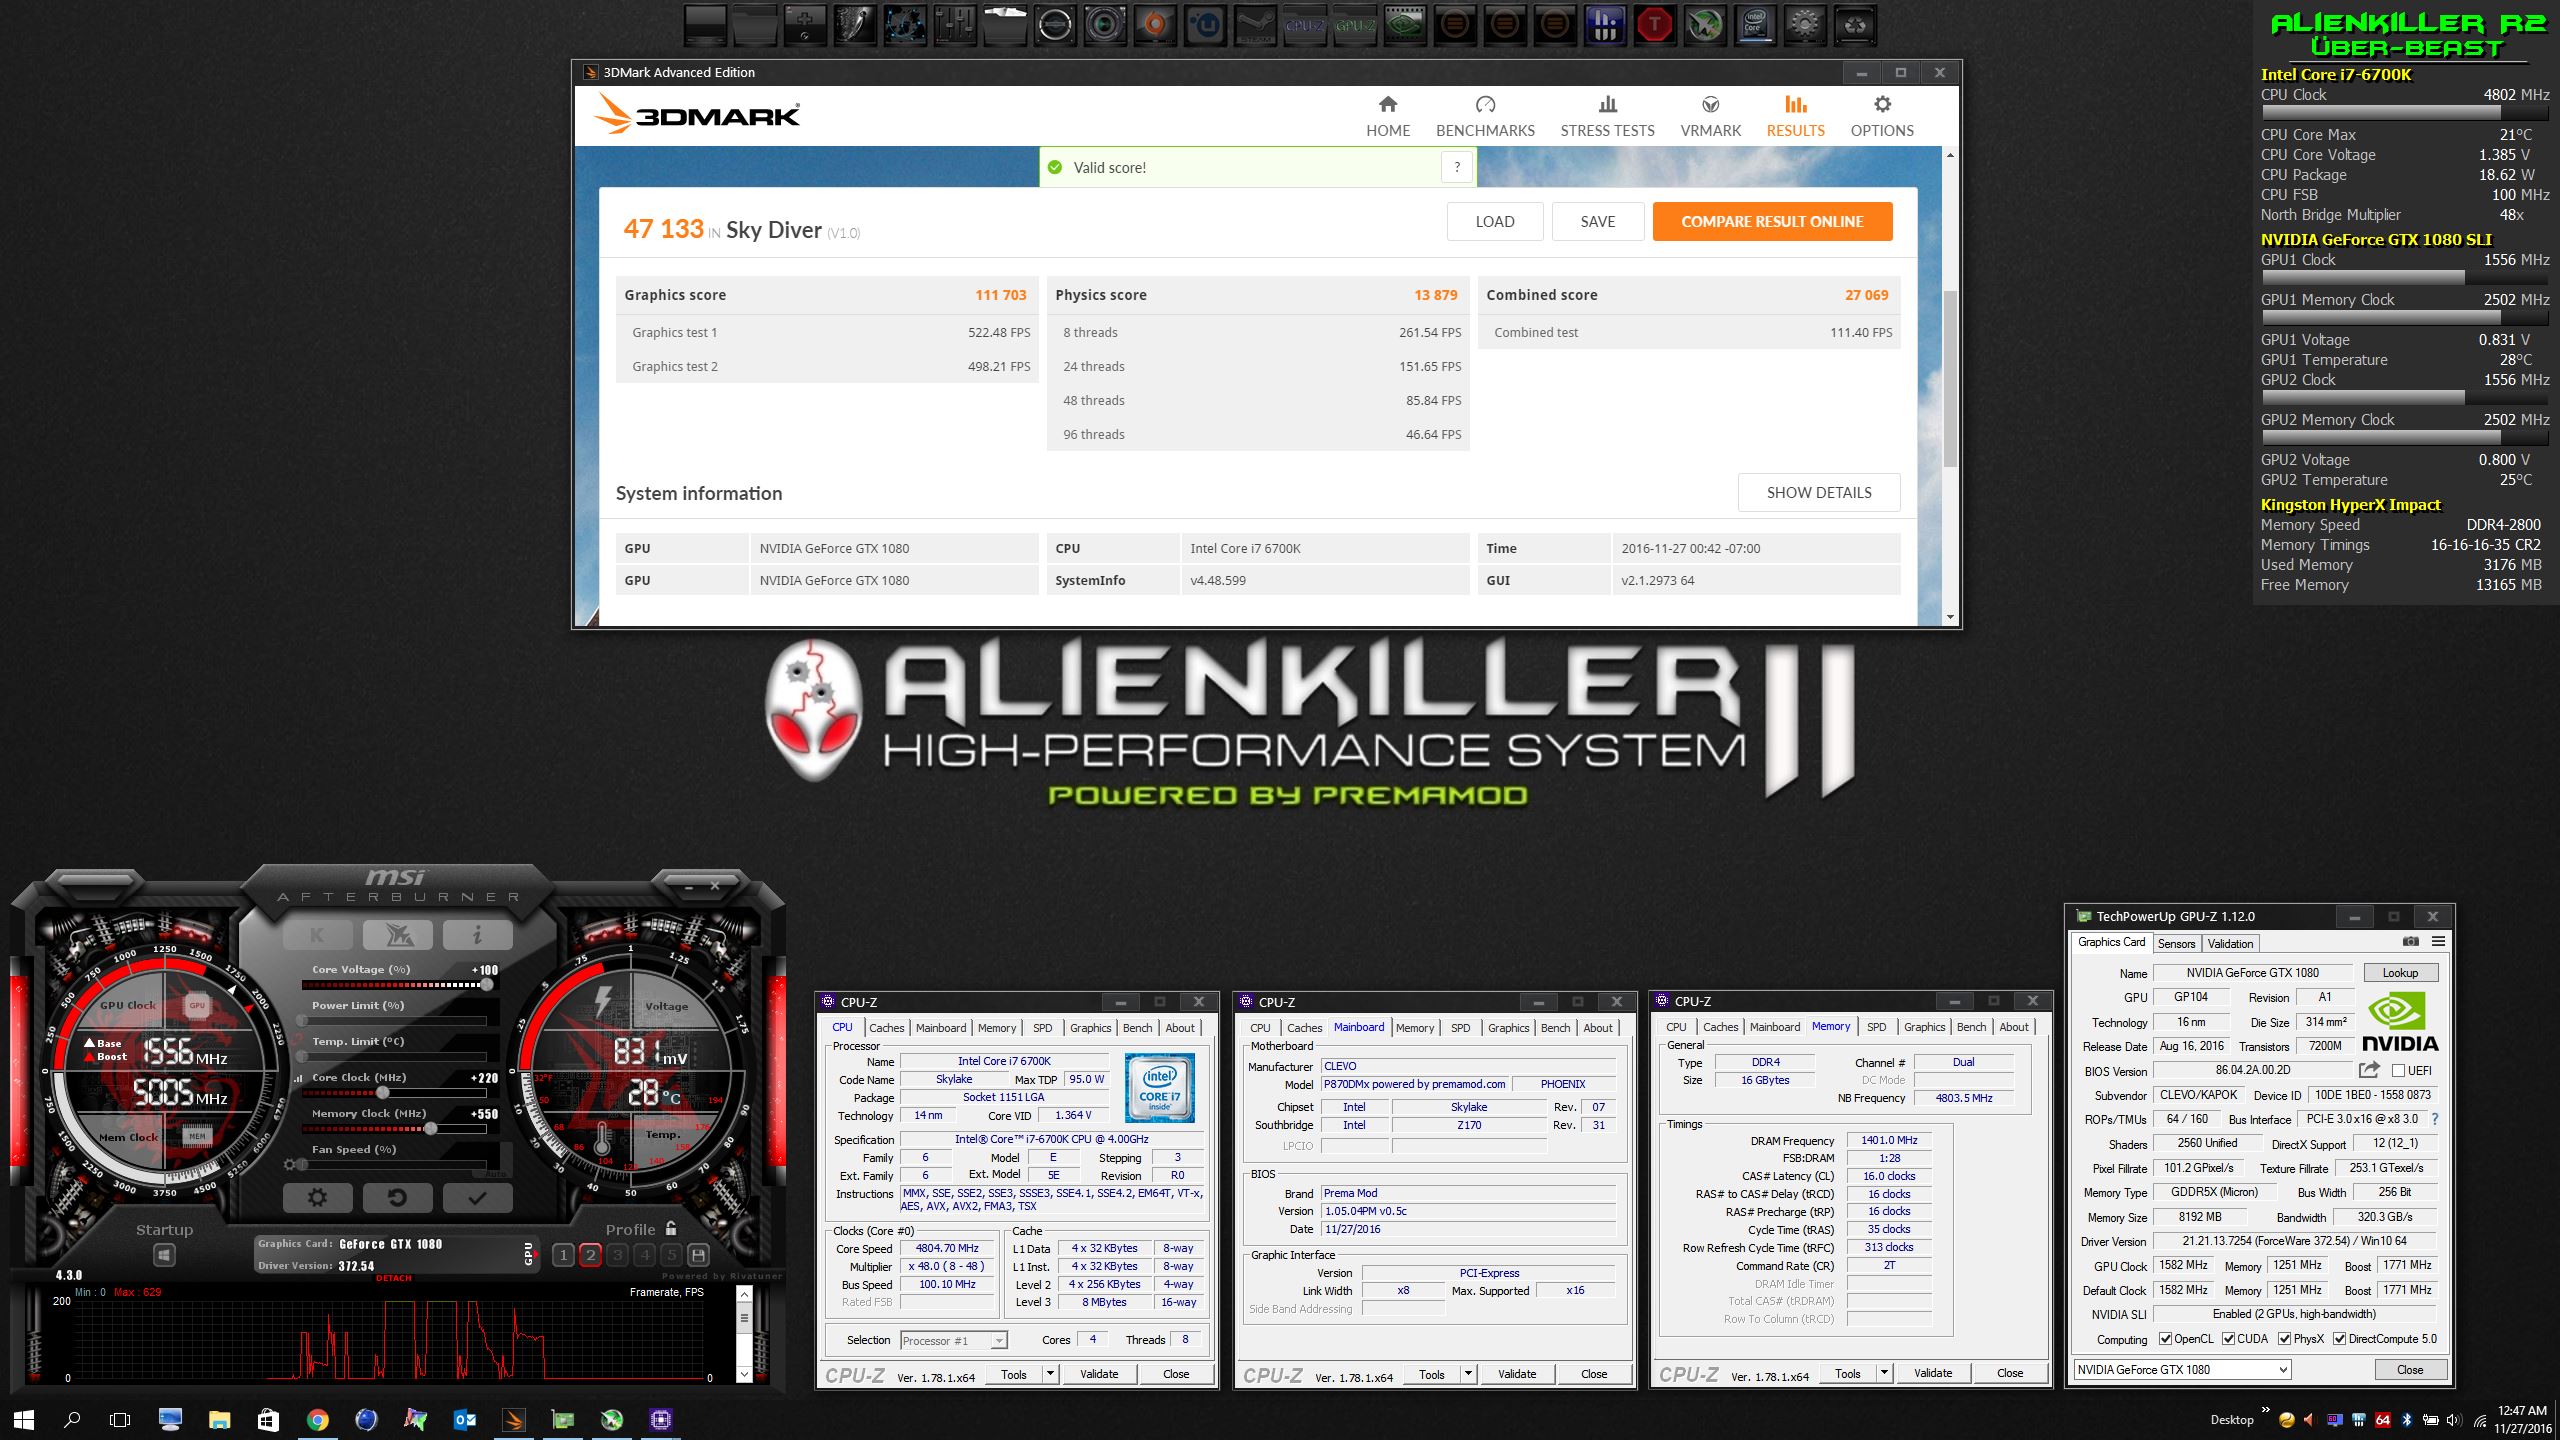Viewport: 2560px width, 1440px height.
Task: Apply Afterburner settings with the checkmark button
Action: (x=477, y=1197)
